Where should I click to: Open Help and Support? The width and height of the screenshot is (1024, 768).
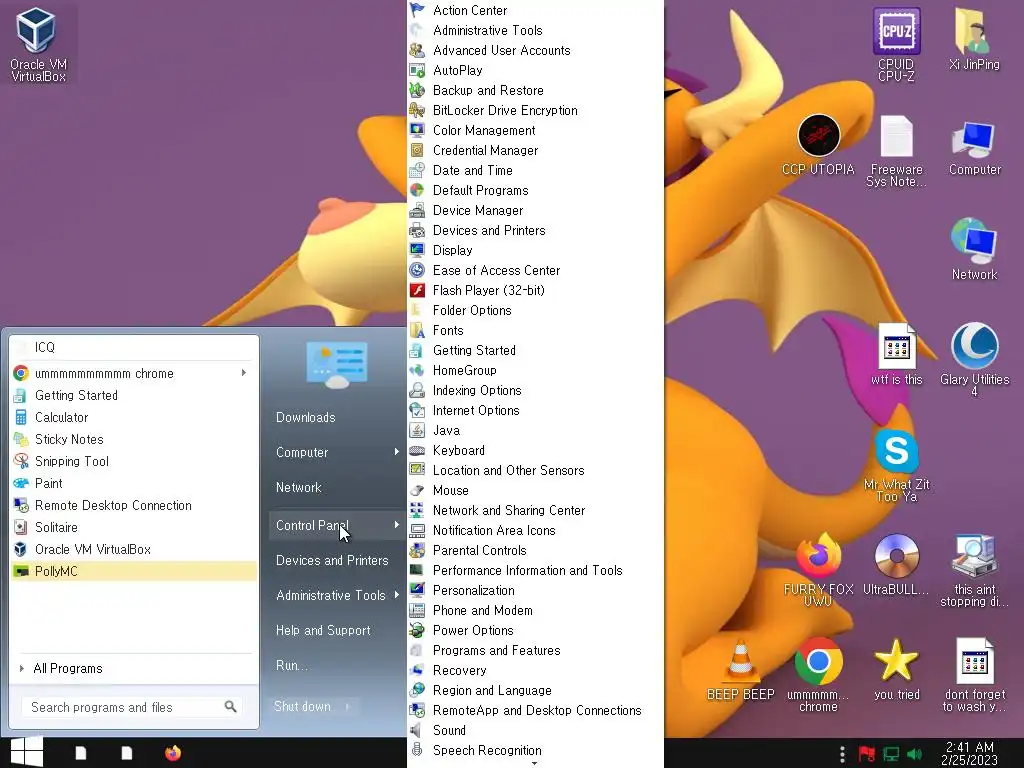coord(323,630)
